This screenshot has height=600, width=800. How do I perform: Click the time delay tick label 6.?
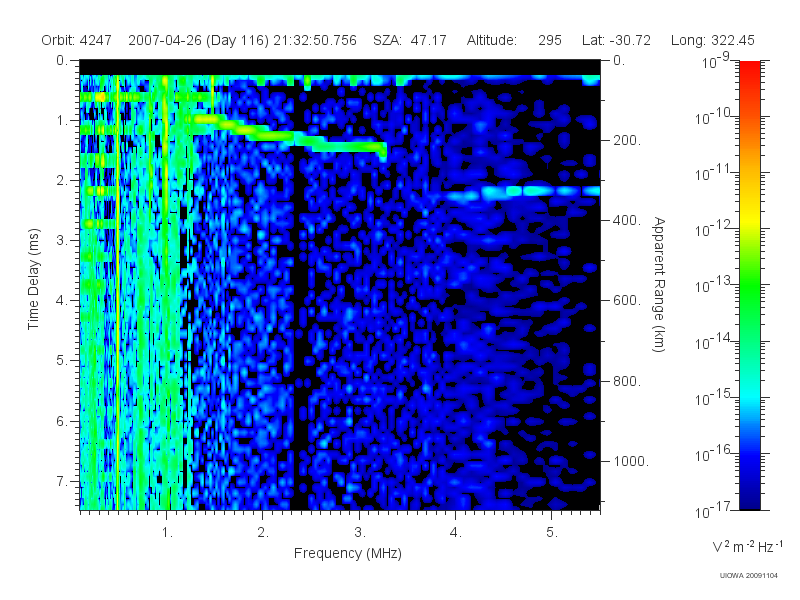pyautogui.click(x=62, y=421)
